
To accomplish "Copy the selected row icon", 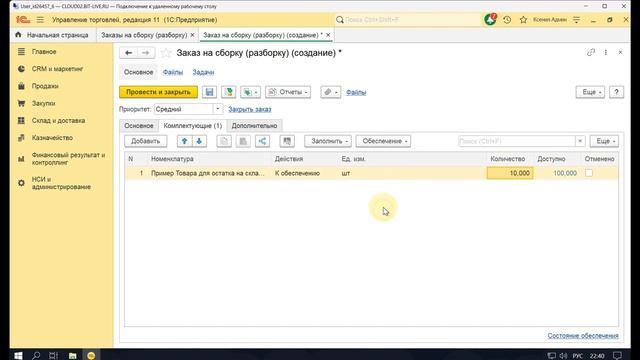I will (x=224, y=141).
